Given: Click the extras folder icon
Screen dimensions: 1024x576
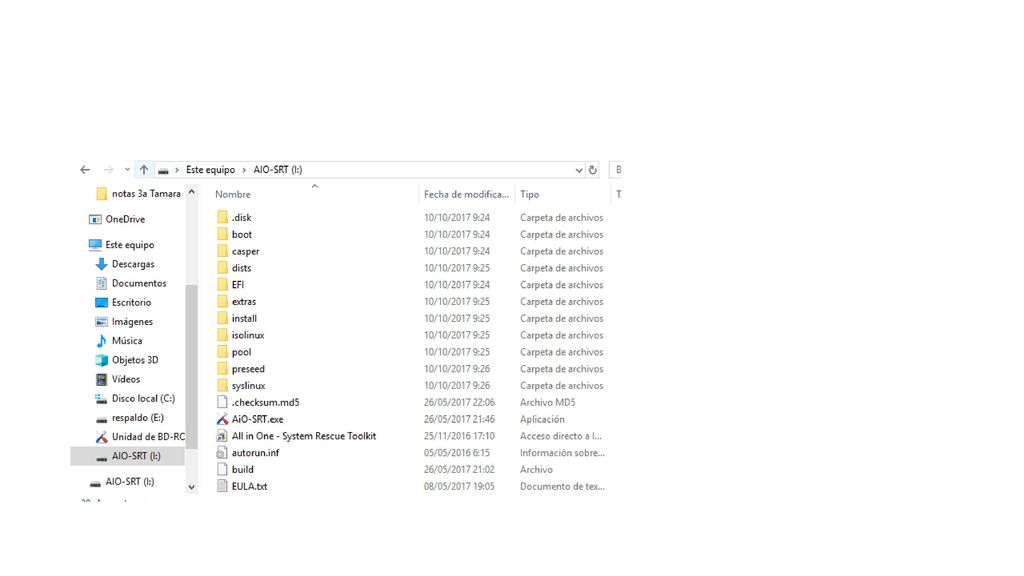Looking at the screenshot, I should [223, 302].
